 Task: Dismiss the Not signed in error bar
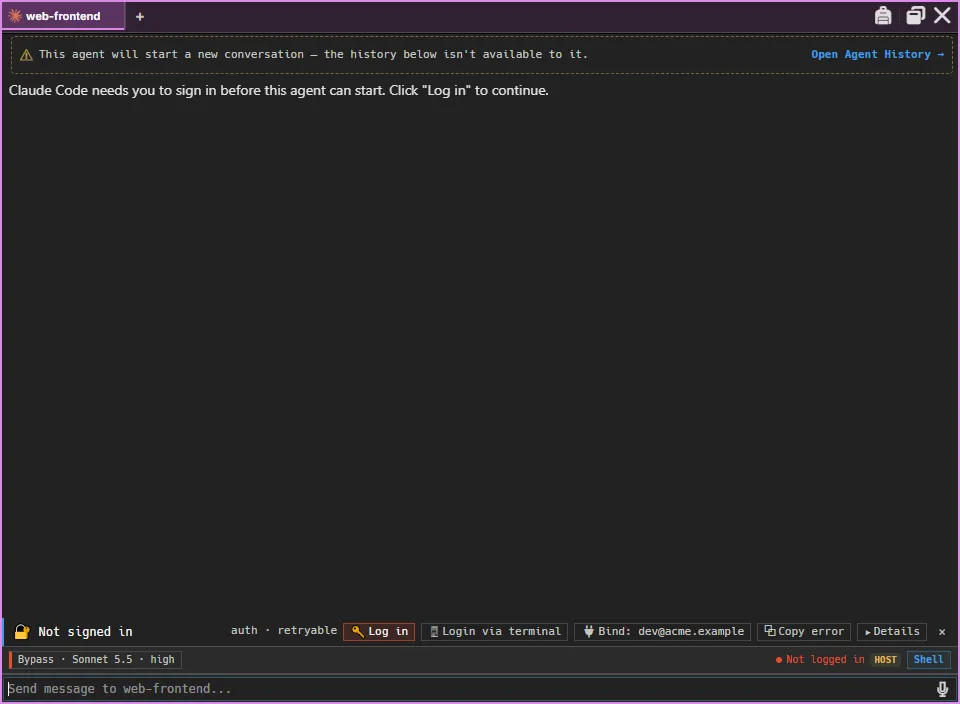pos(942,632)
